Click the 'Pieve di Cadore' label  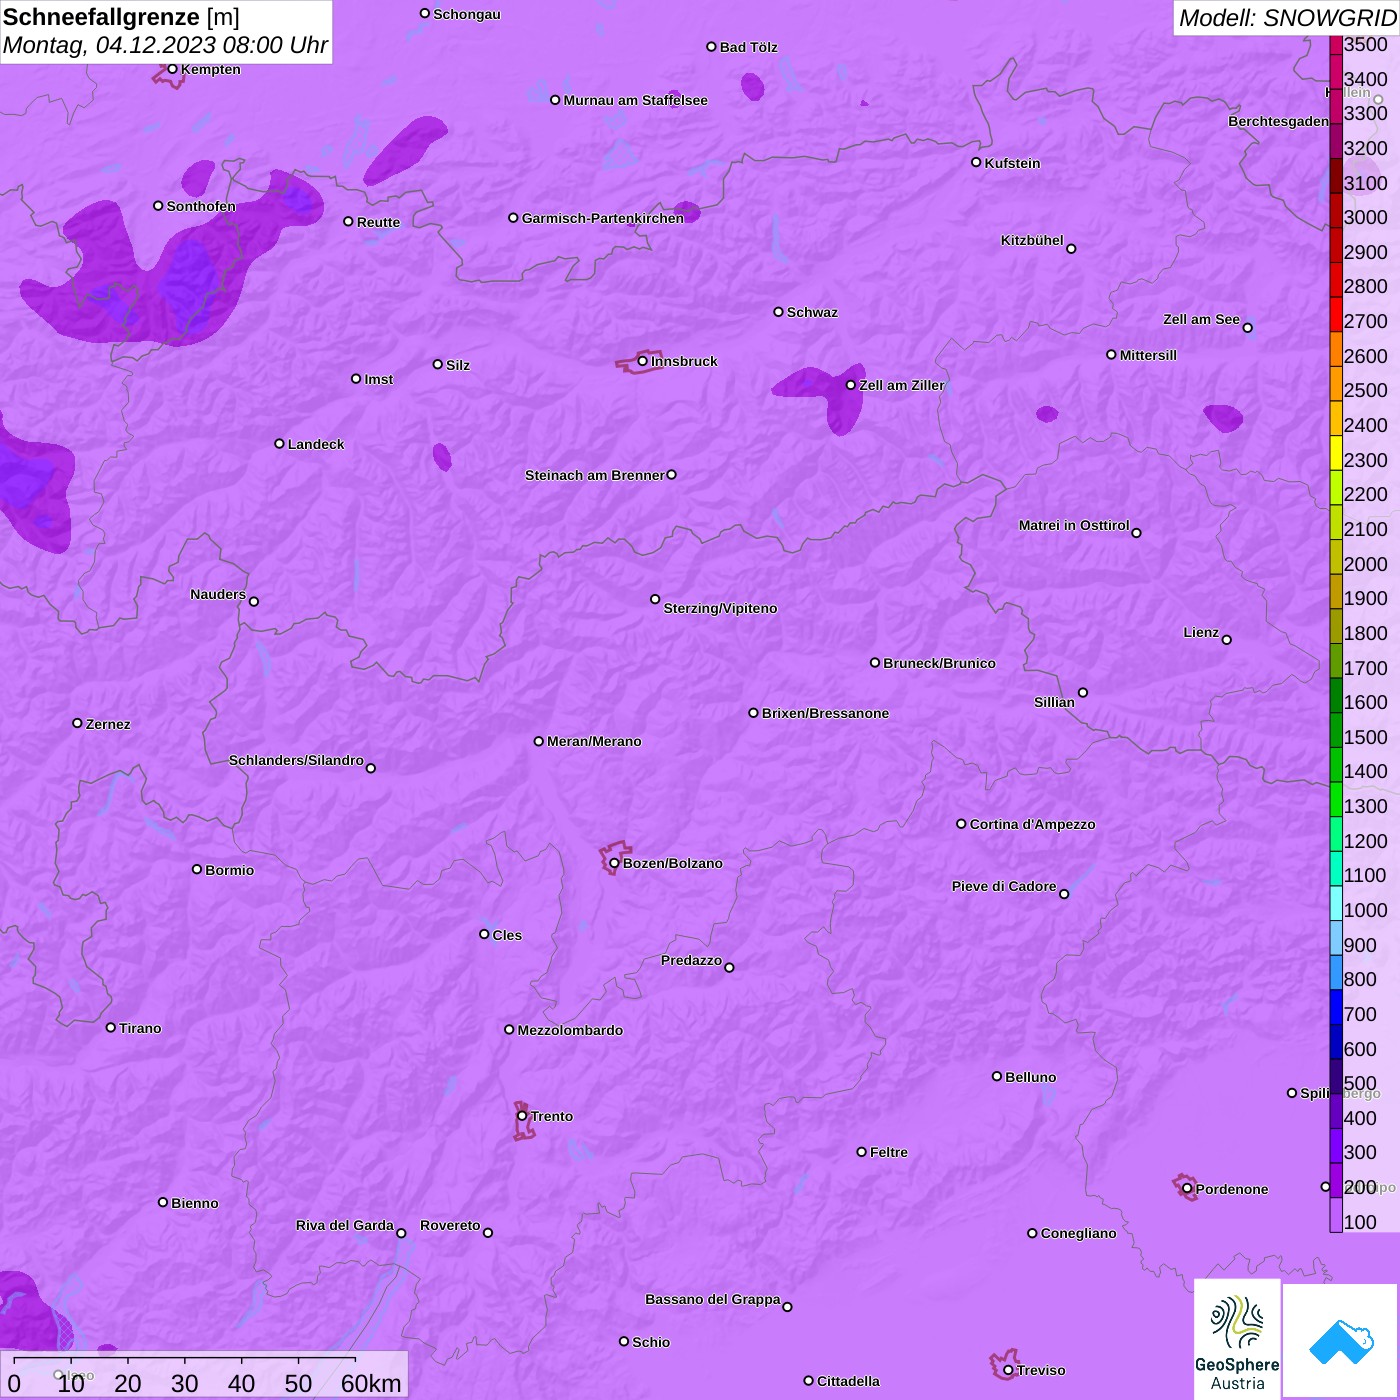(1004, 886)
